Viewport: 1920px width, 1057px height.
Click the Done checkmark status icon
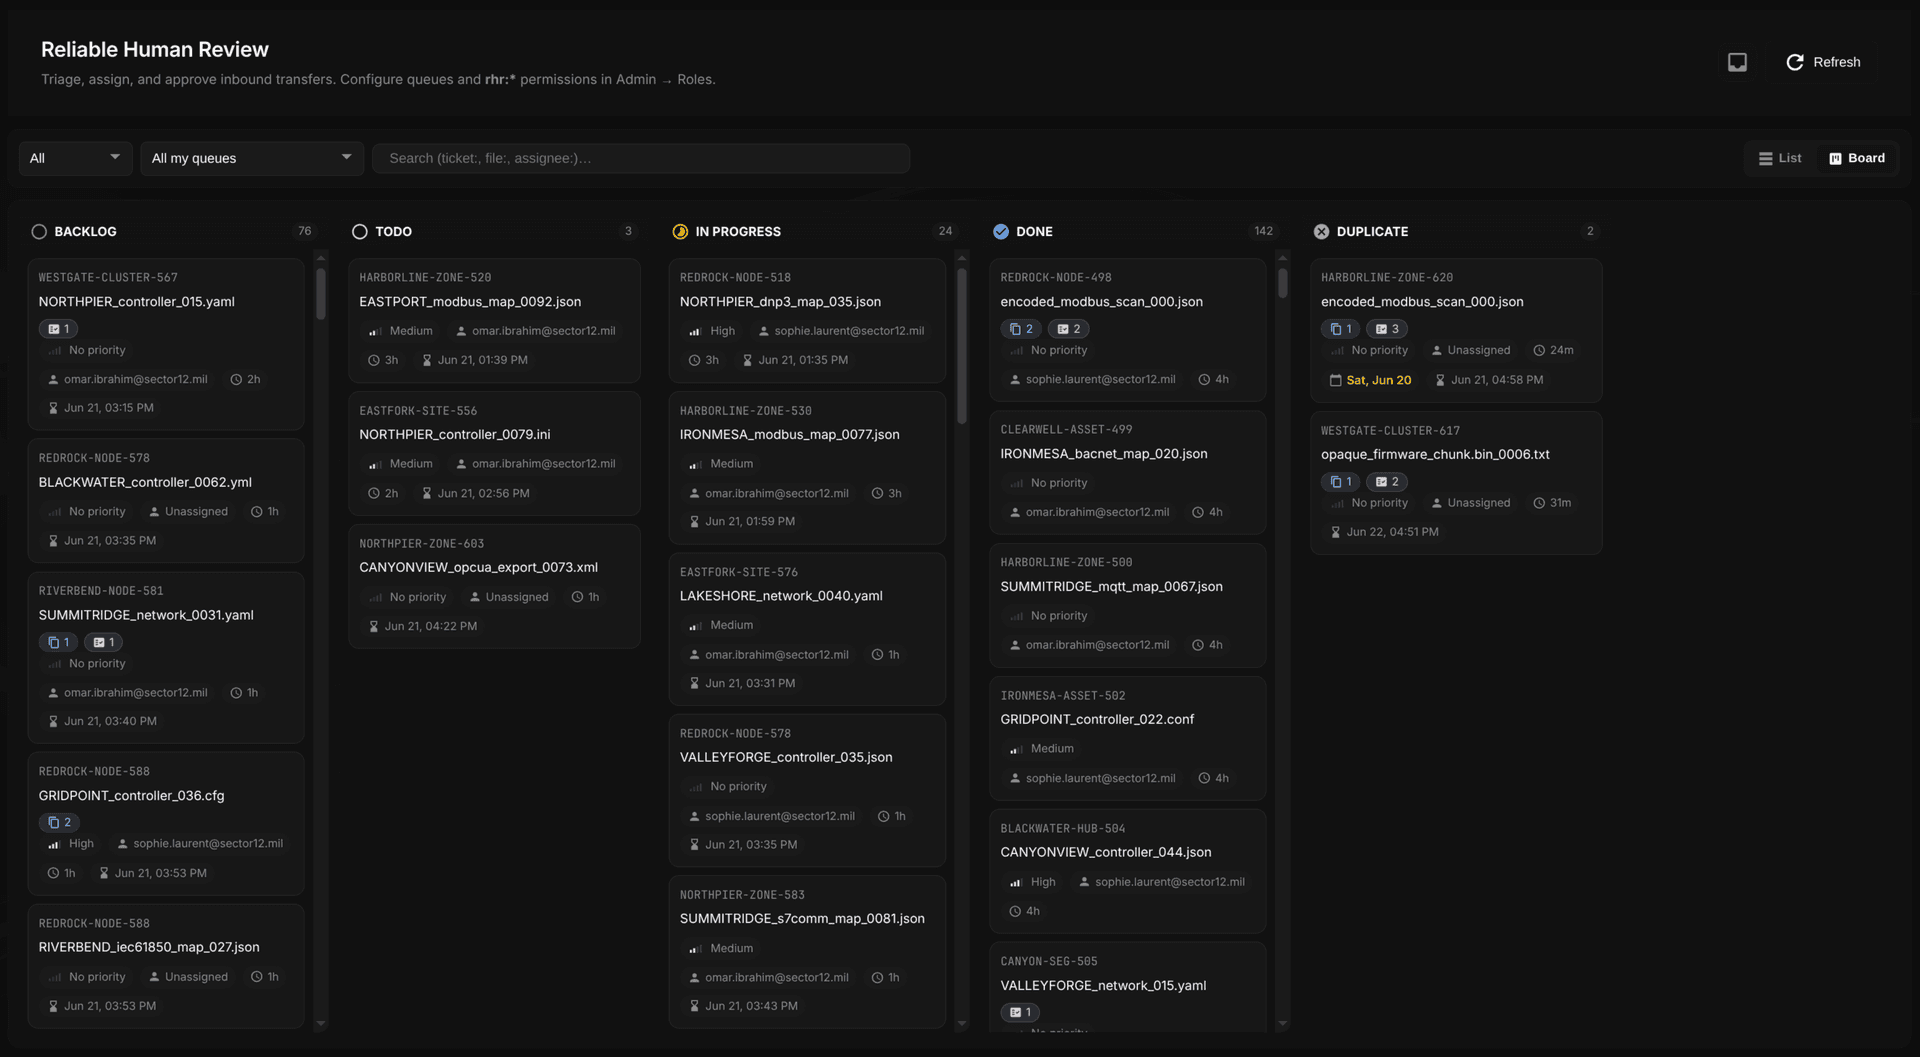point(1001,231)
